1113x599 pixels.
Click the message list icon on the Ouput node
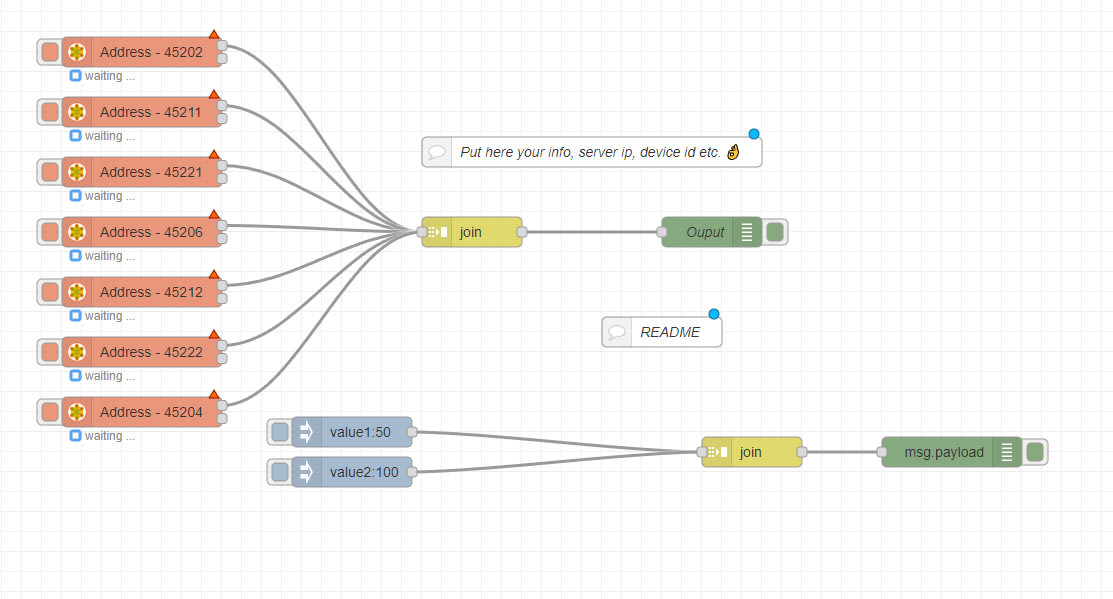tap(747, 231)
